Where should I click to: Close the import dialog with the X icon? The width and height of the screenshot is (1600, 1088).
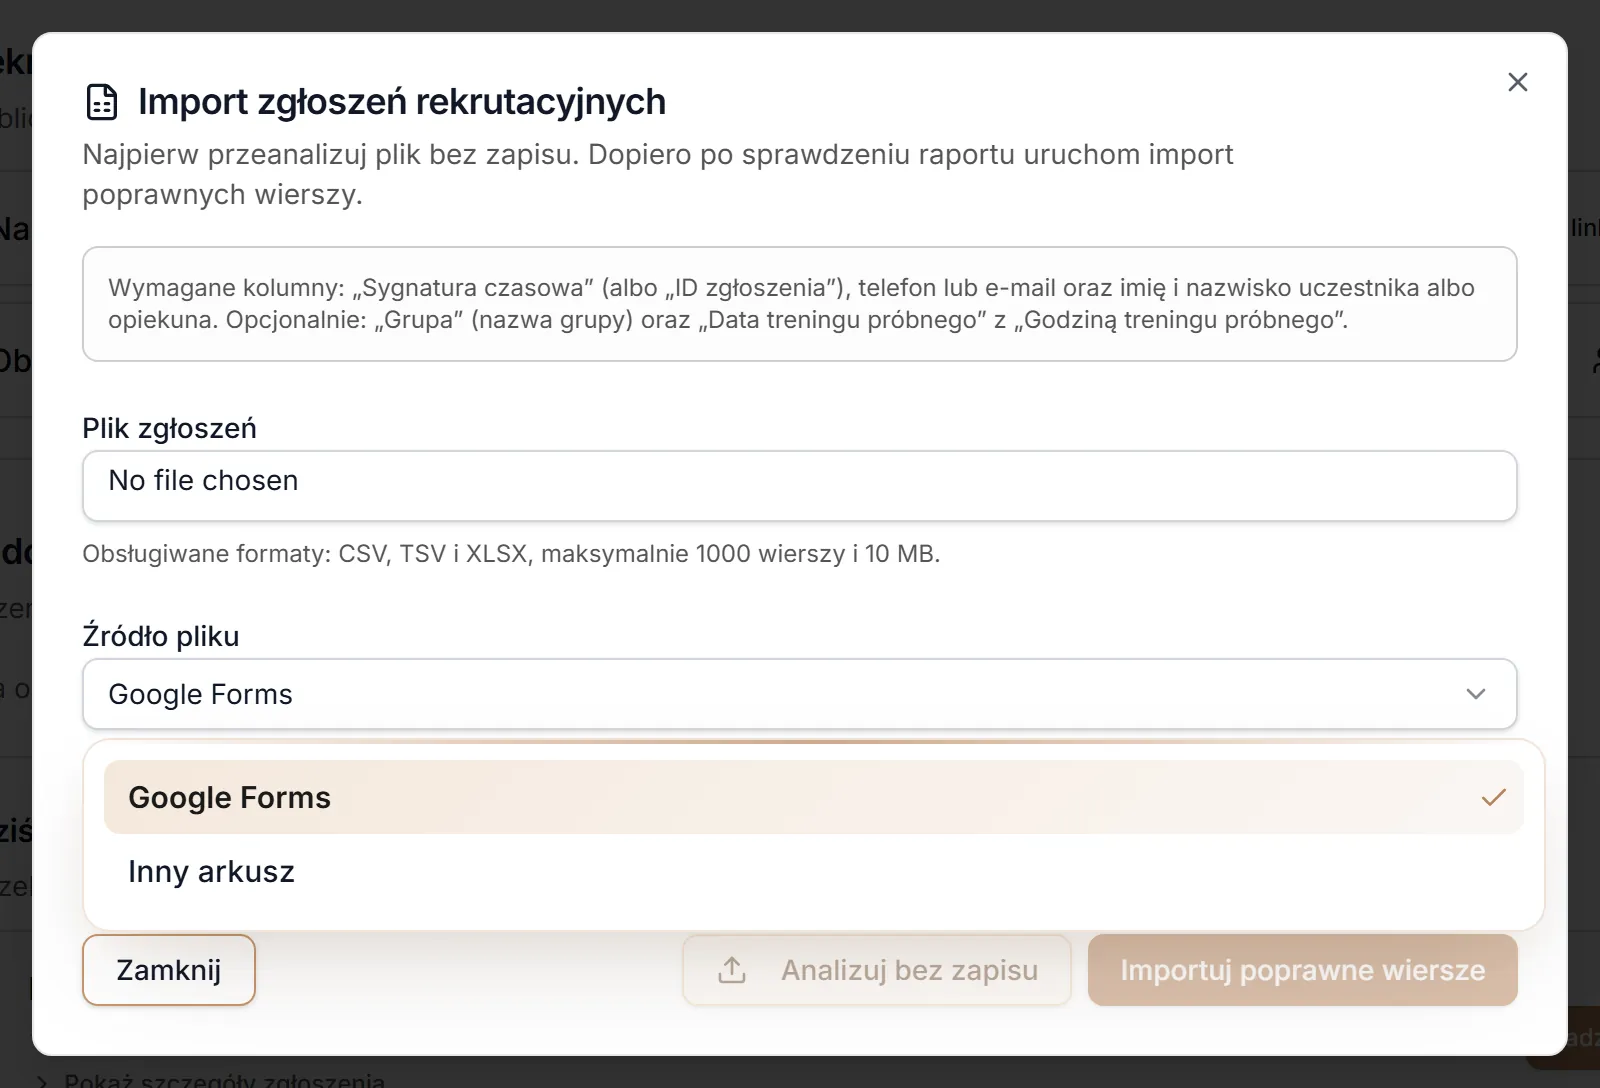pos(1517,82)
